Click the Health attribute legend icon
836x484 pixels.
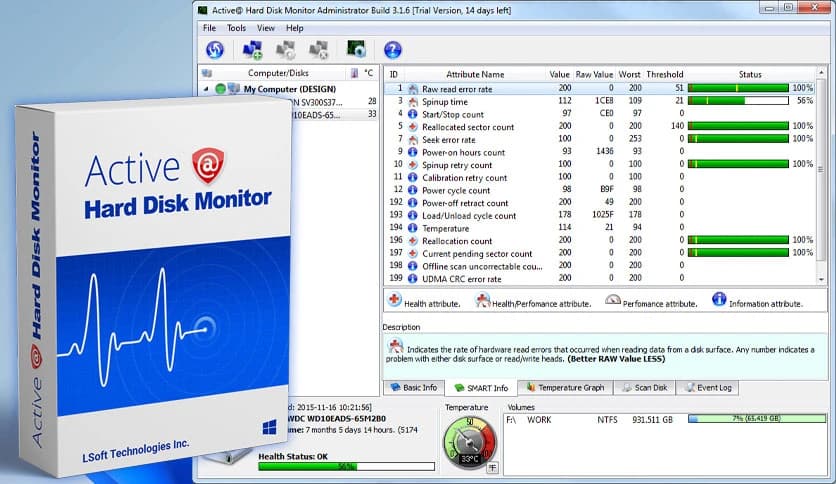394,300
